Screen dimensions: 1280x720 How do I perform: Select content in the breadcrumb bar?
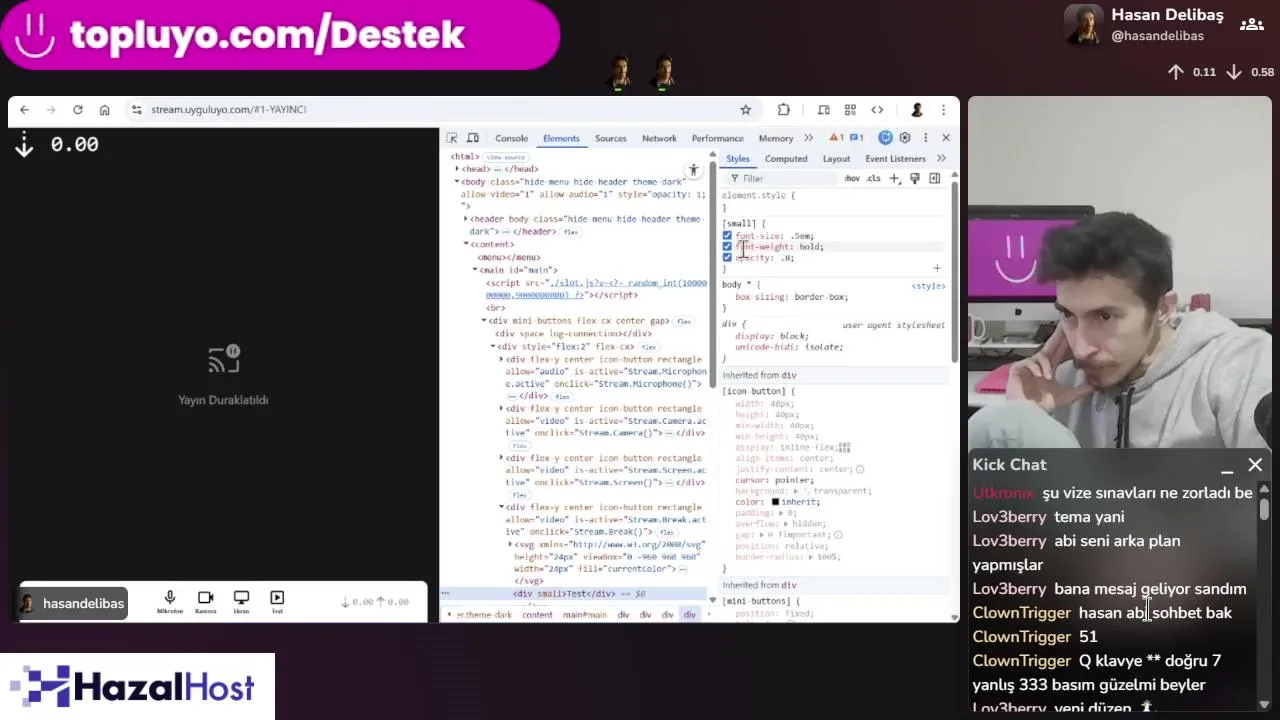(x=537, y=615)
